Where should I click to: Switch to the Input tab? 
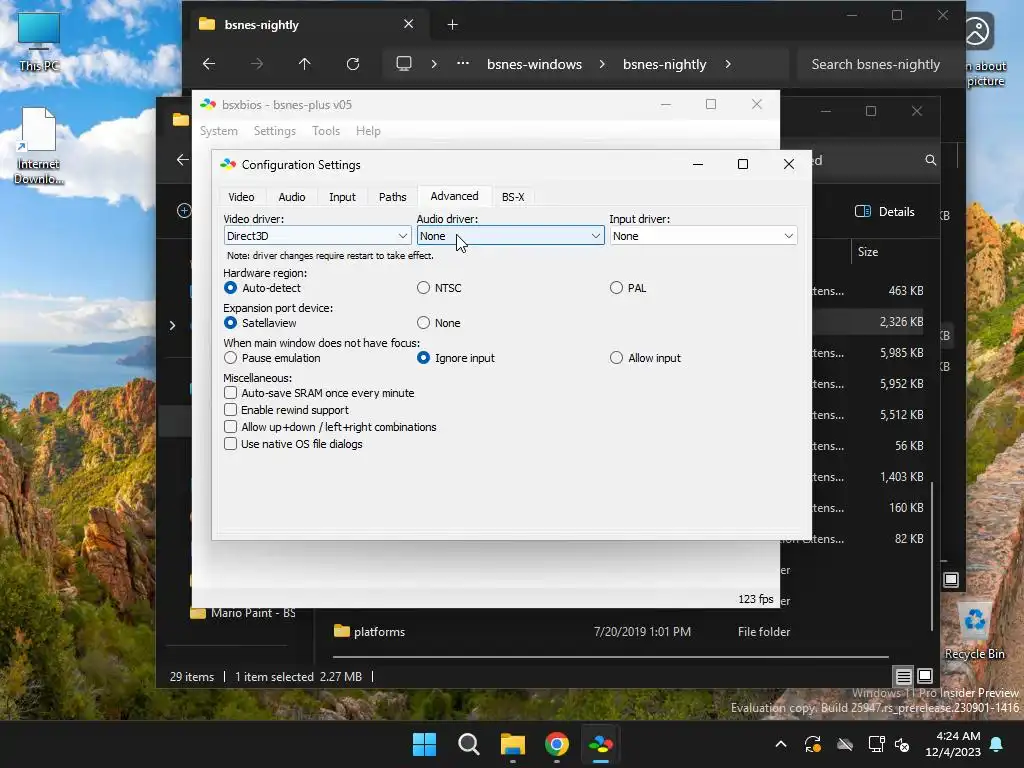[x=342, y=197]
